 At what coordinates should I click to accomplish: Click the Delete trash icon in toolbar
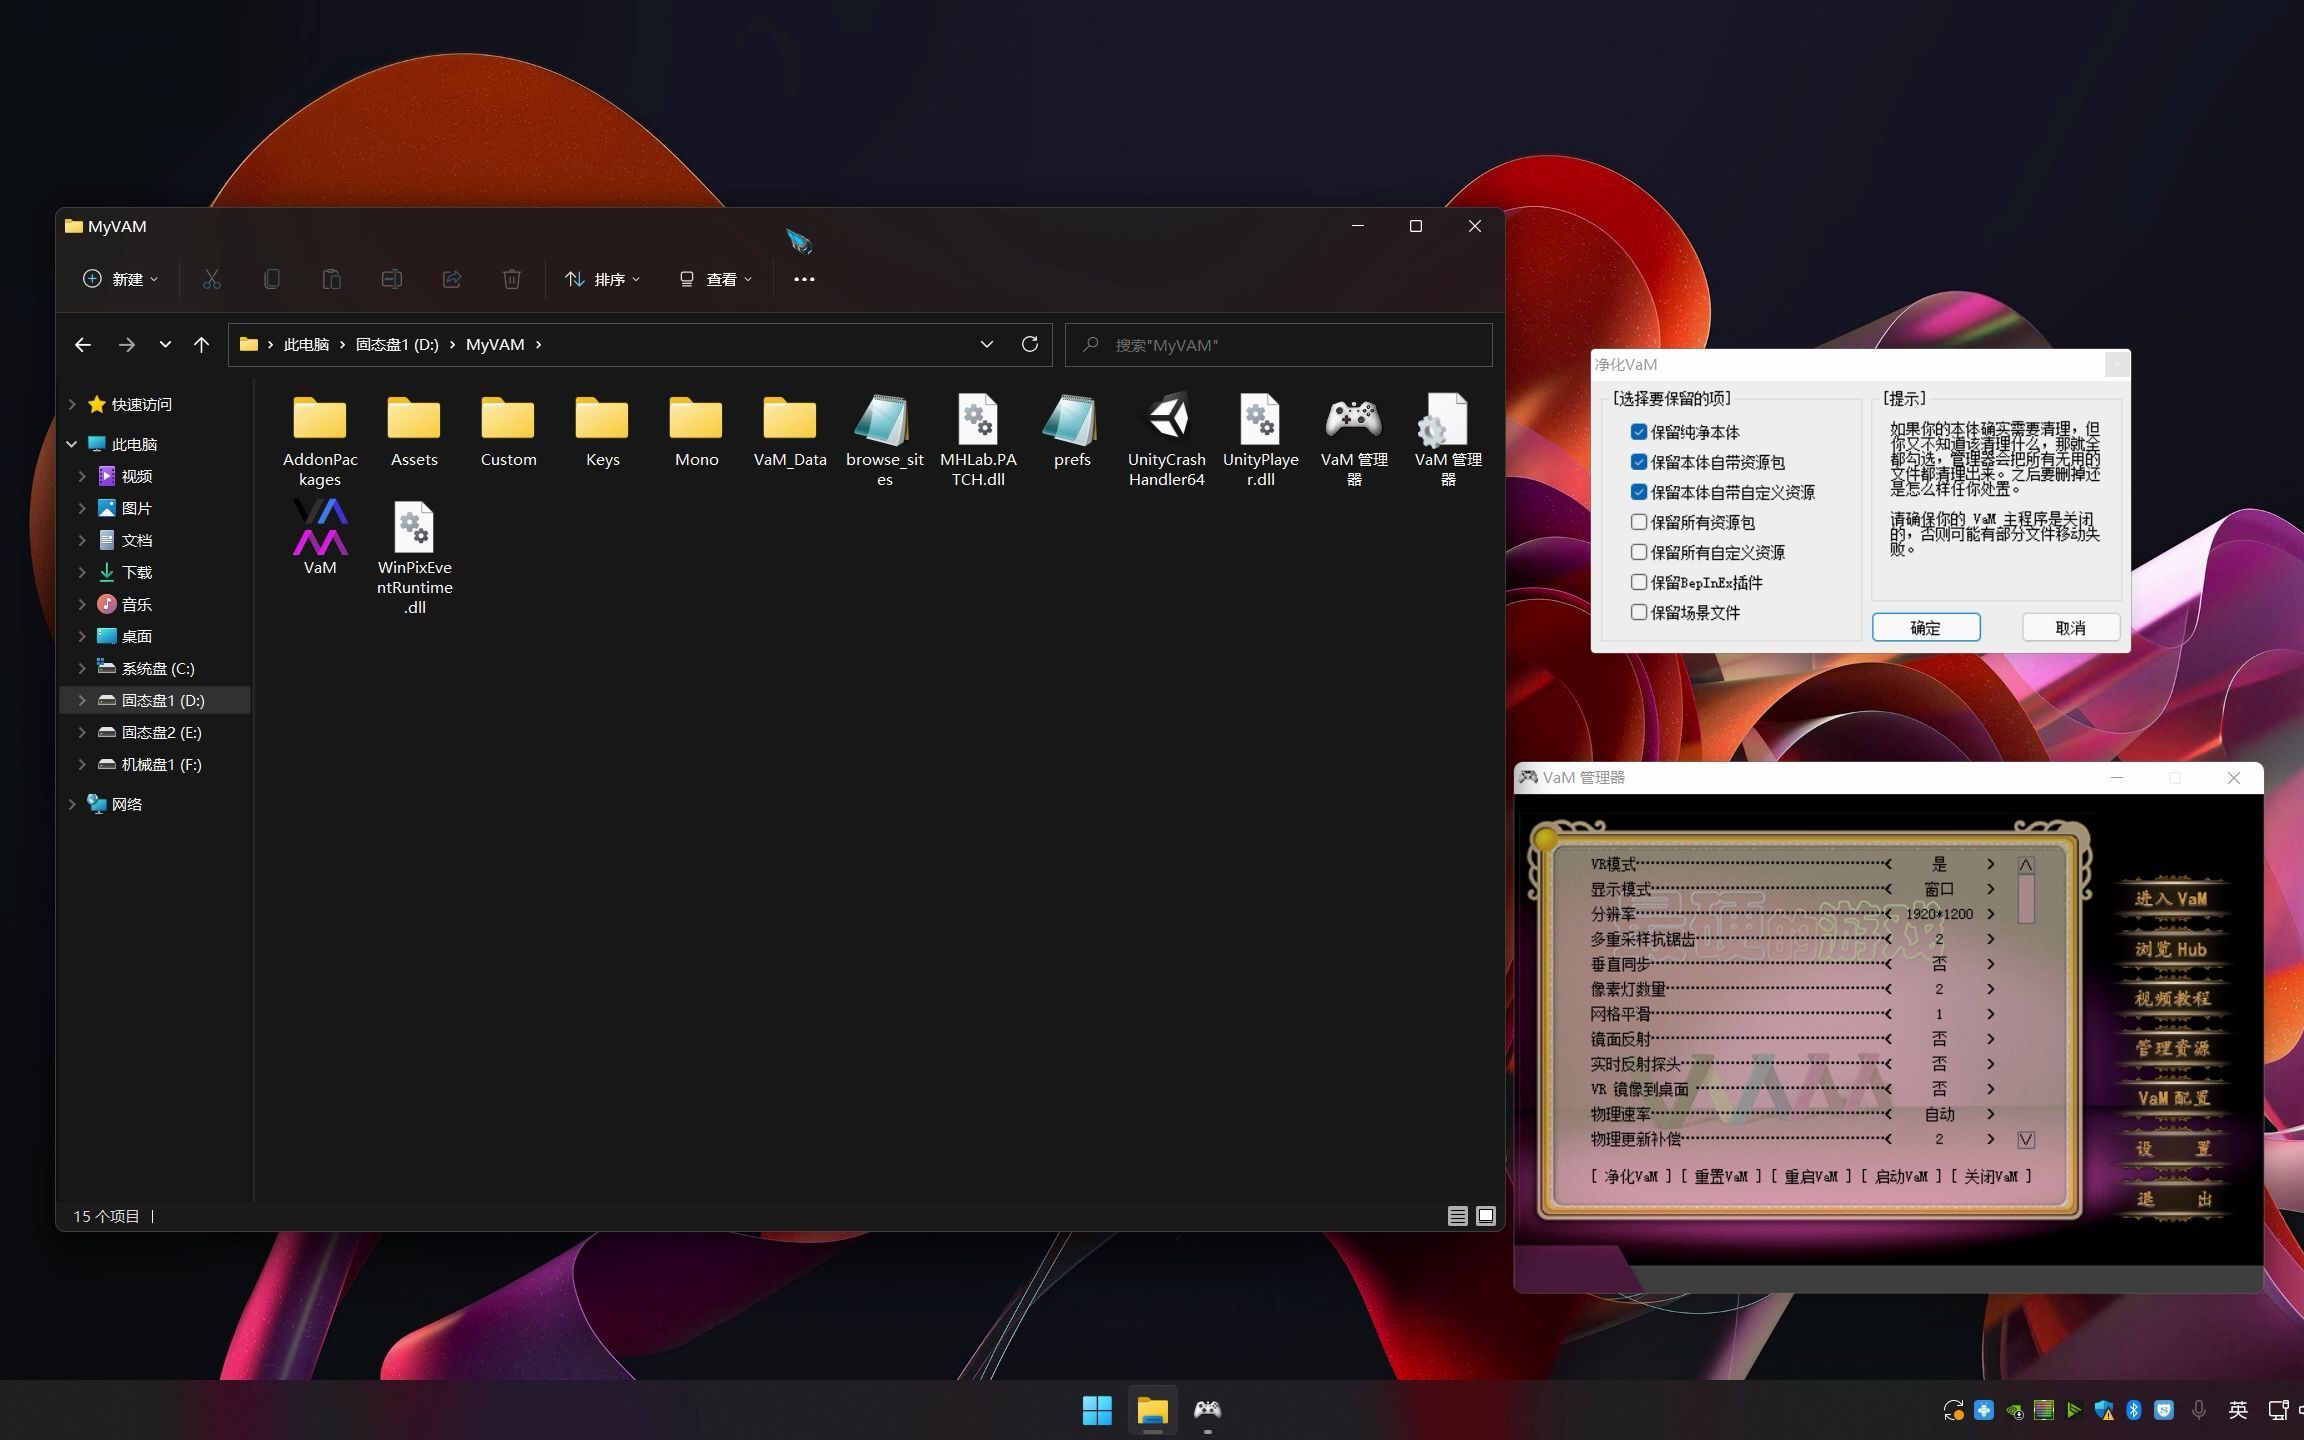(x=511, y=279)
